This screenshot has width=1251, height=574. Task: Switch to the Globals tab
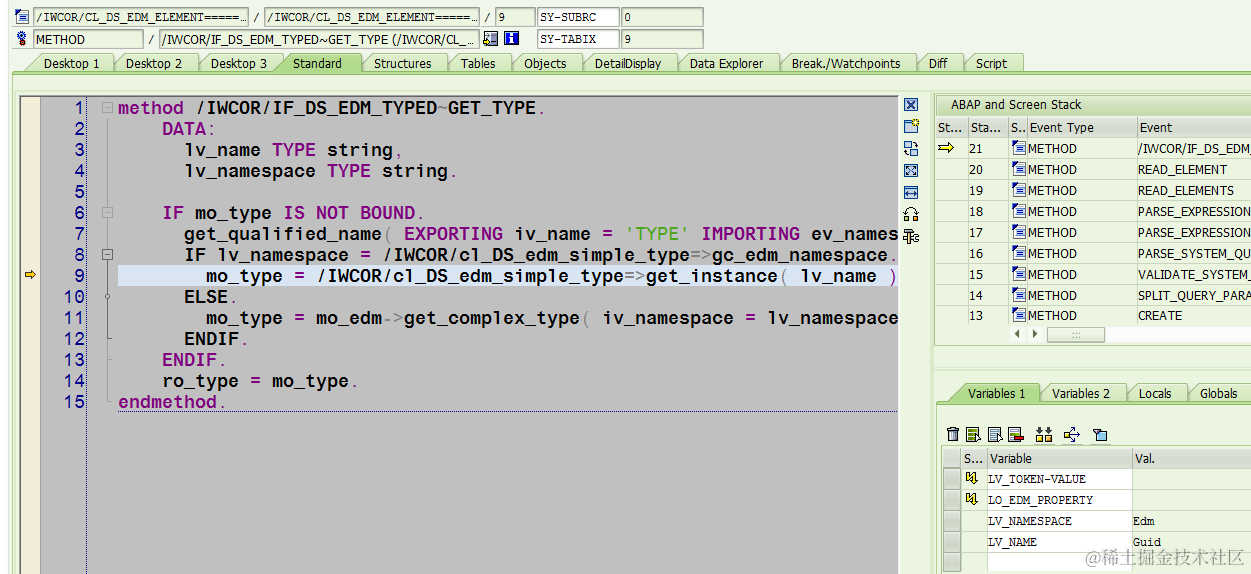tap(1219, 393)
